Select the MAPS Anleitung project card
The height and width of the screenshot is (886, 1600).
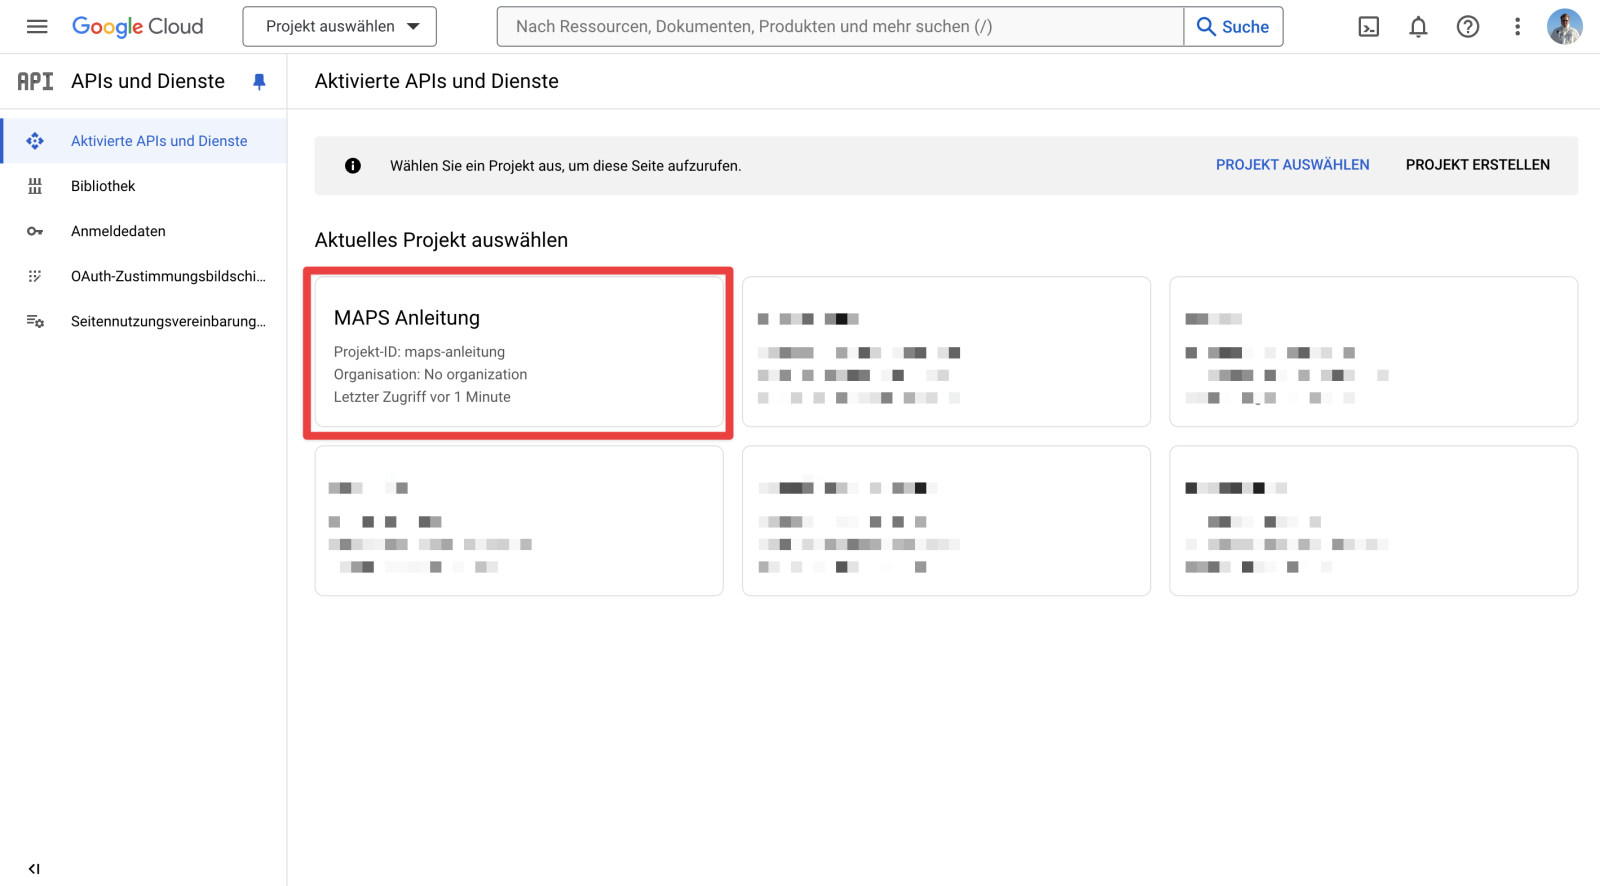coord(519,352)
